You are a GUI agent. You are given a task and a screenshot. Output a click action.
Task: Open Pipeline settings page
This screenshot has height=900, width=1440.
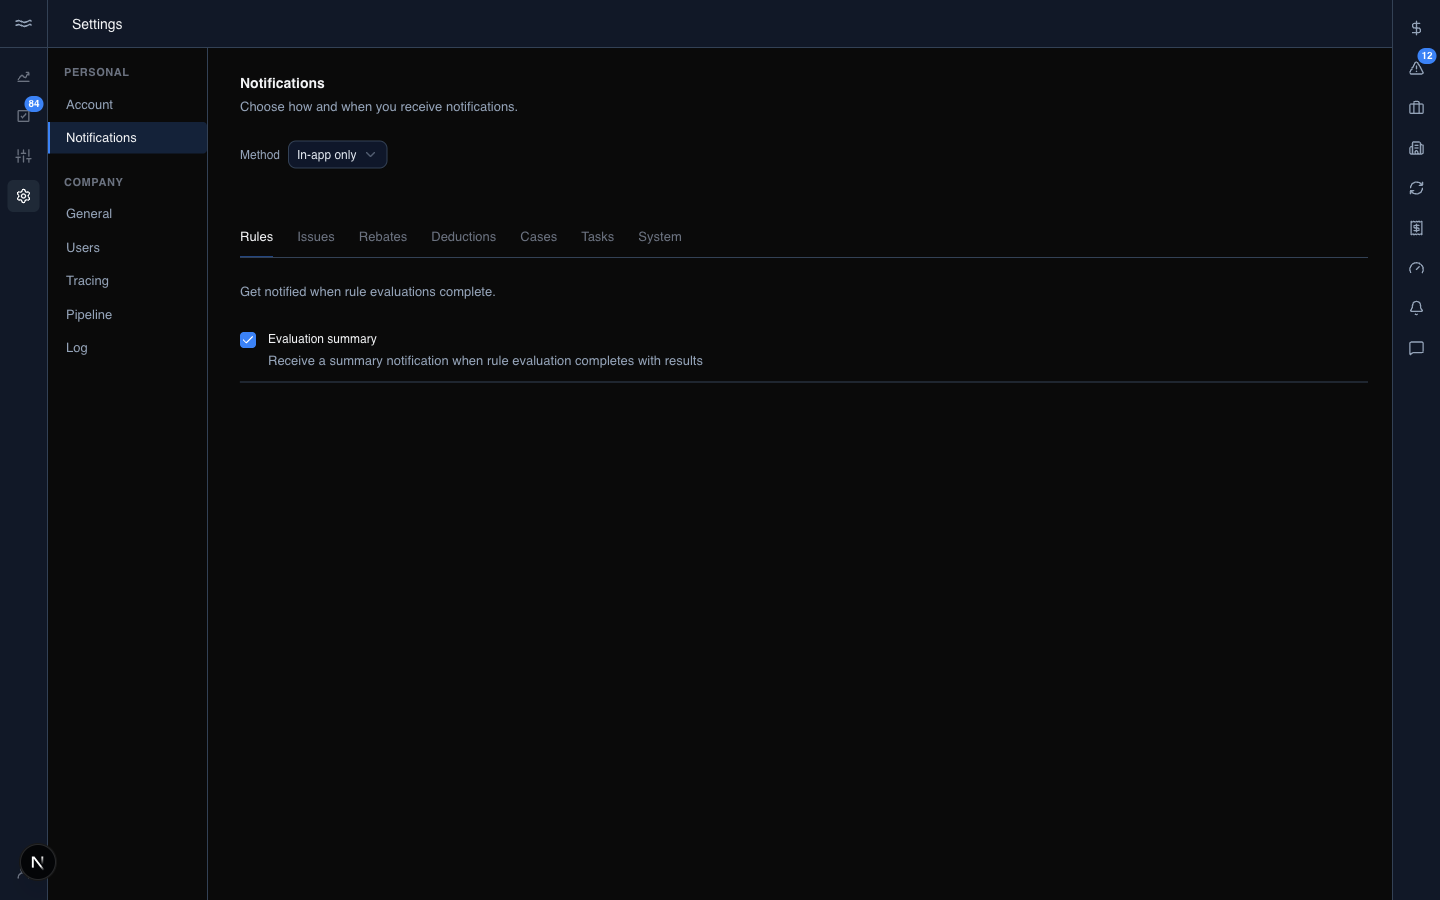128,315
